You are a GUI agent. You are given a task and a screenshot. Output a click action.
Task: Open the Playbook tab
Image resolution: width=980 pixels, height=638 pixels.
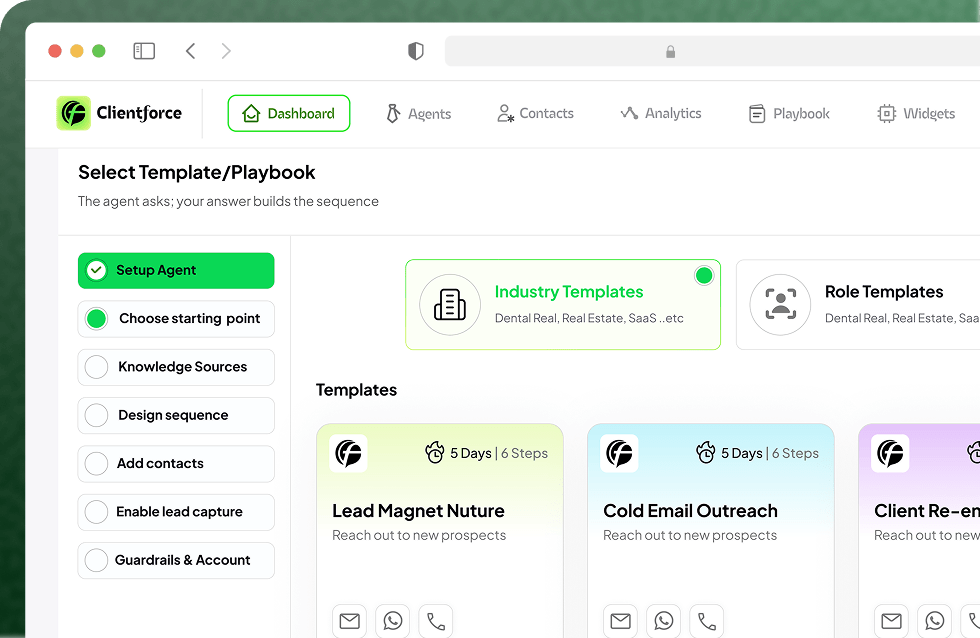point(789,114)
